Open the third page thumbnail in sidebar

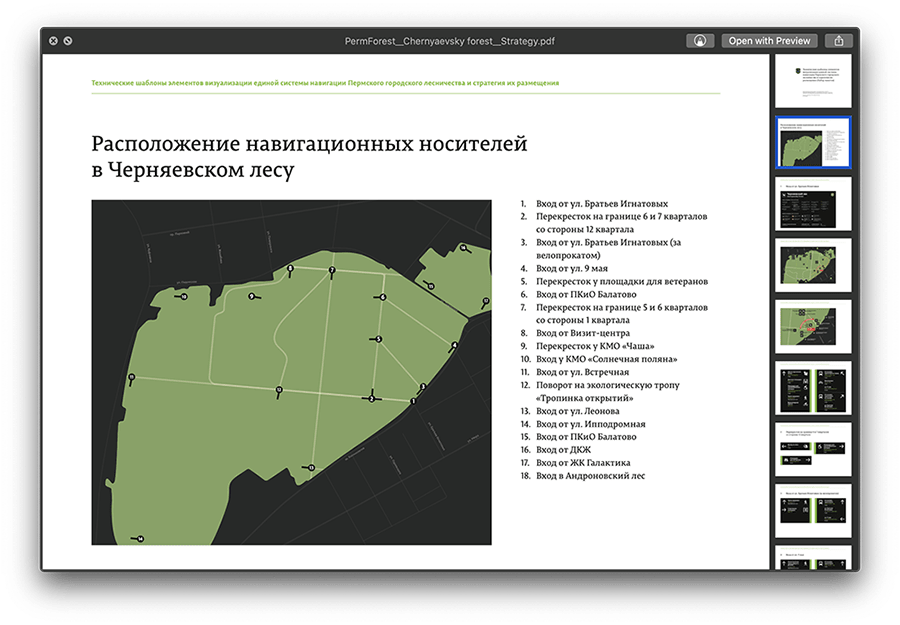pos(814,204)
